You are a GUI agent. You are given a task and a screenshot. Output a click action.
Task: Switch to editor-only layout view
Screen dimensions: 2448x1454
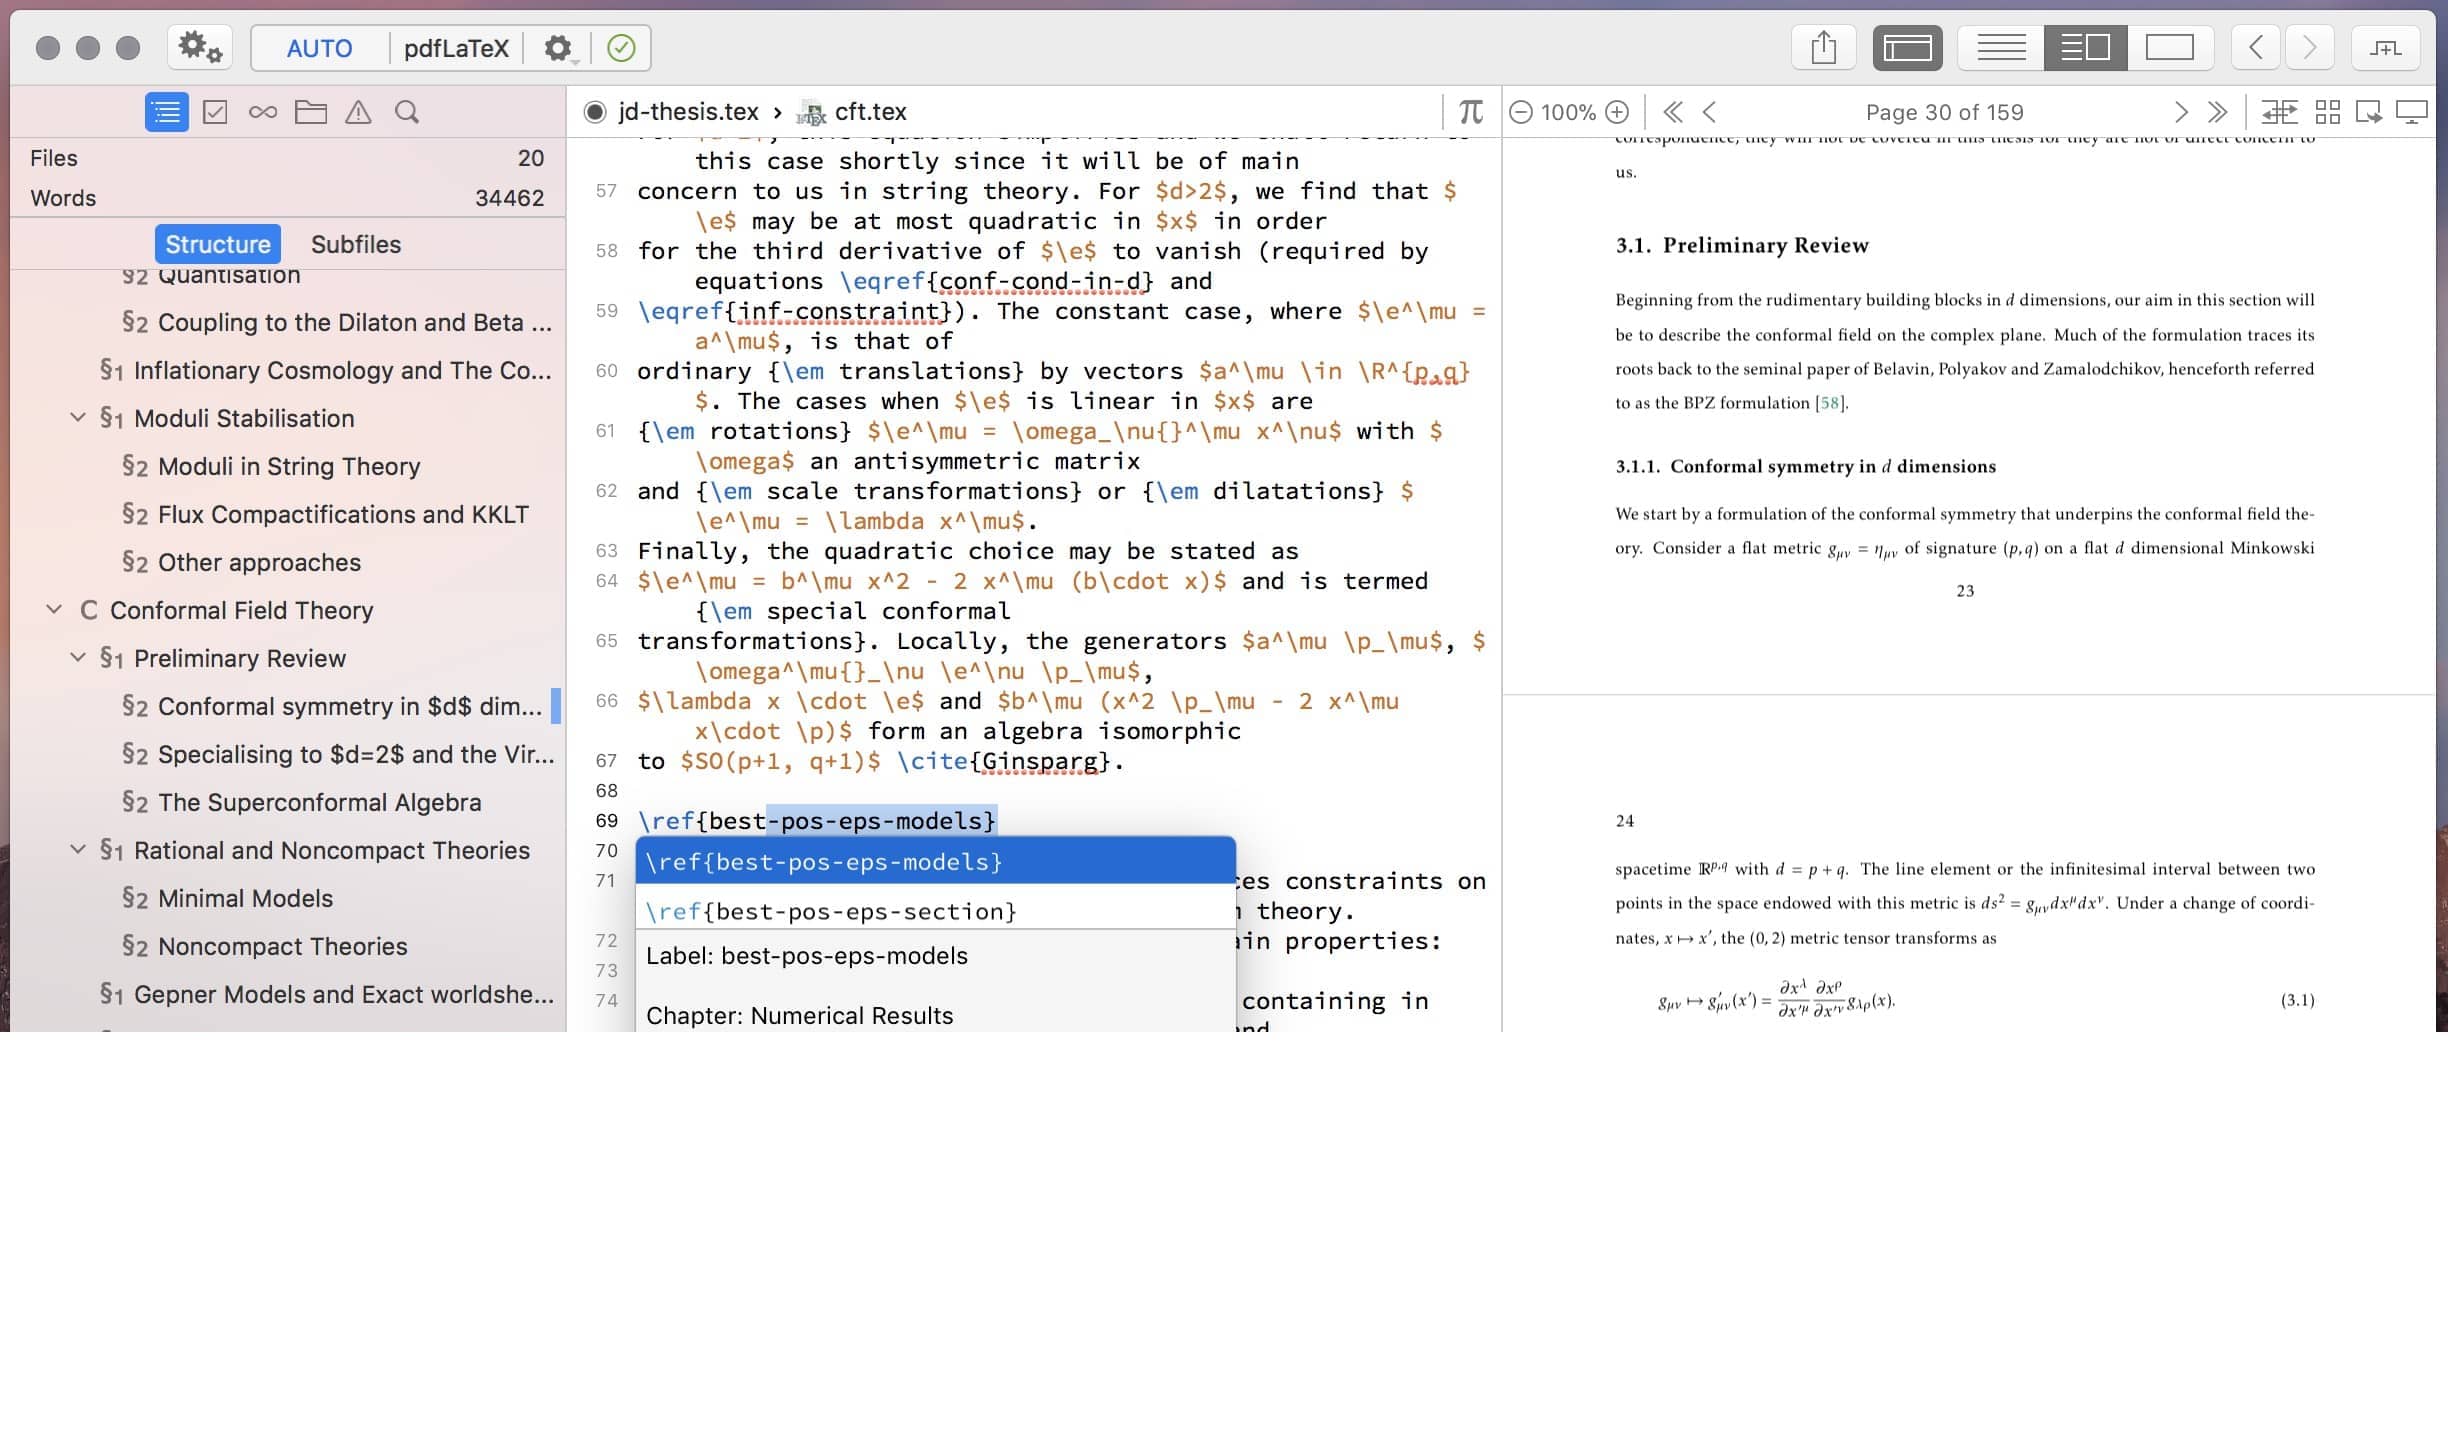click(2001, 48)
